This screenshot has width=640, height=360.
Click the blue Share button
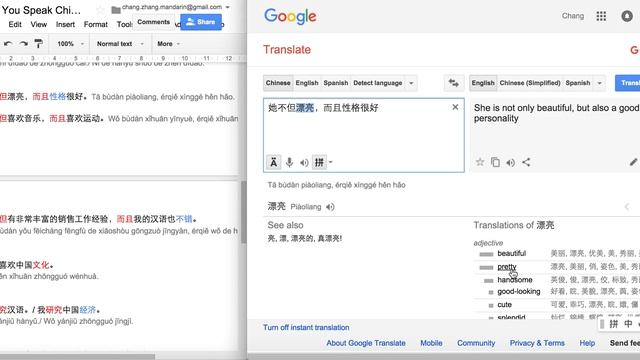(201, 22)
